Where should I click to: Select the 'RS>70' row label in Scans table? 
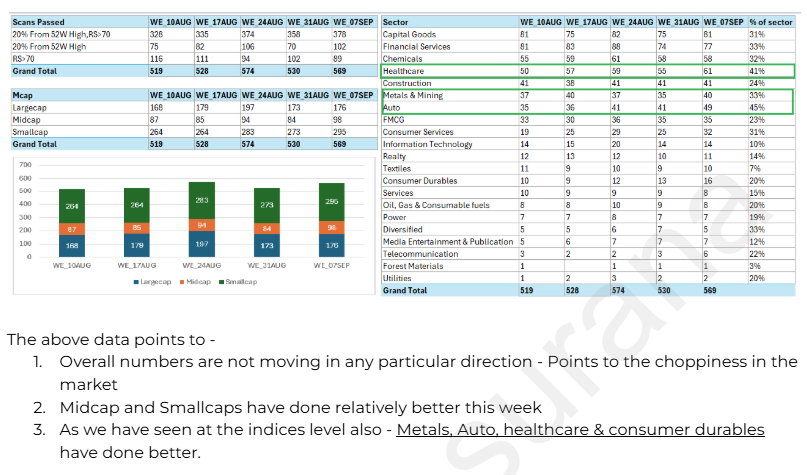pyautogui.click(x=23, y=59)
